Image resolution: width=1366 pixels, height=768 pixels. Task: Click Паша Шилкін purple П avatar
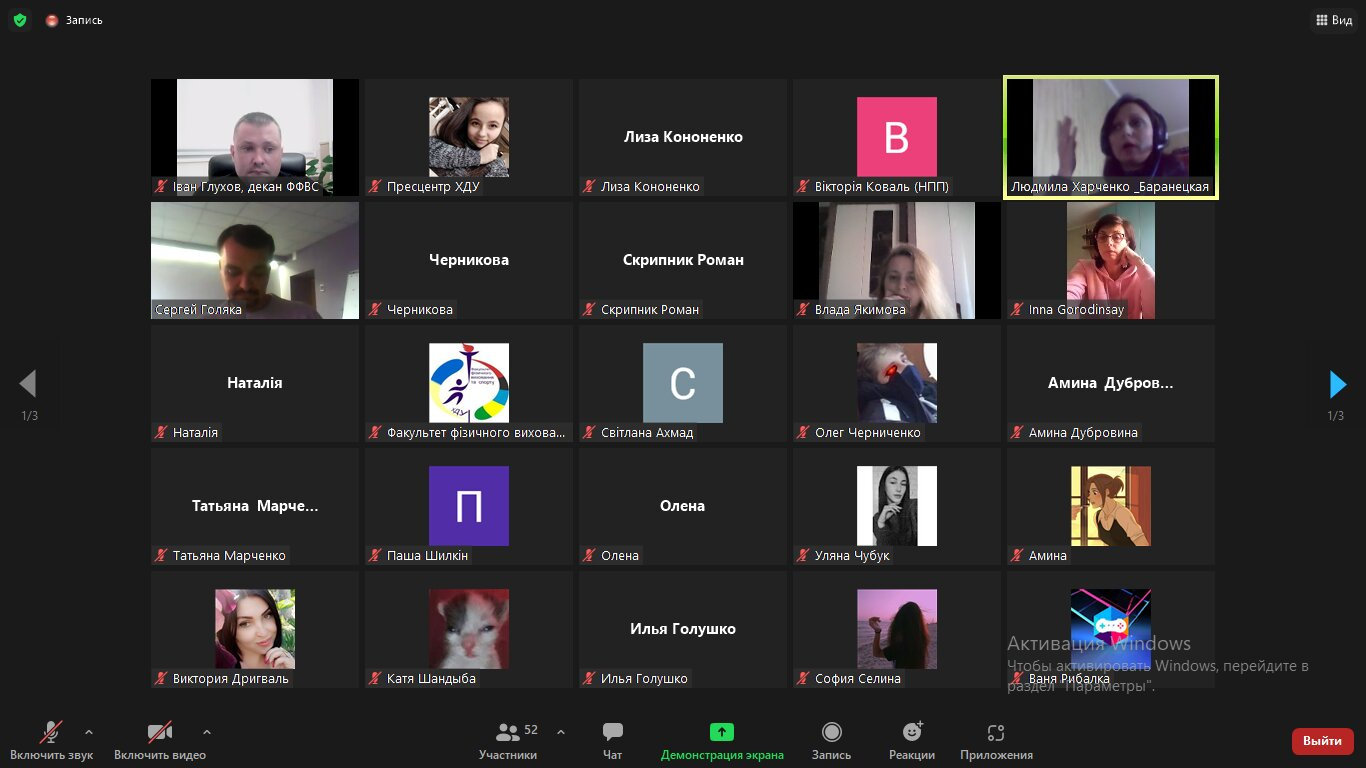click(469, 506)
